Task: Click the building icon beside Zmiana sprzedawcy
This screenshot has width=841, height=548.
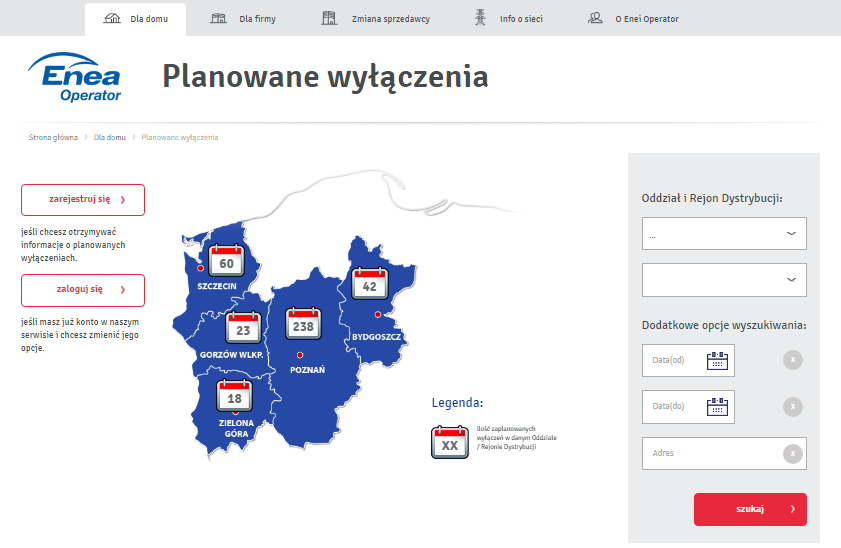Action: click(x=329, y=18)
